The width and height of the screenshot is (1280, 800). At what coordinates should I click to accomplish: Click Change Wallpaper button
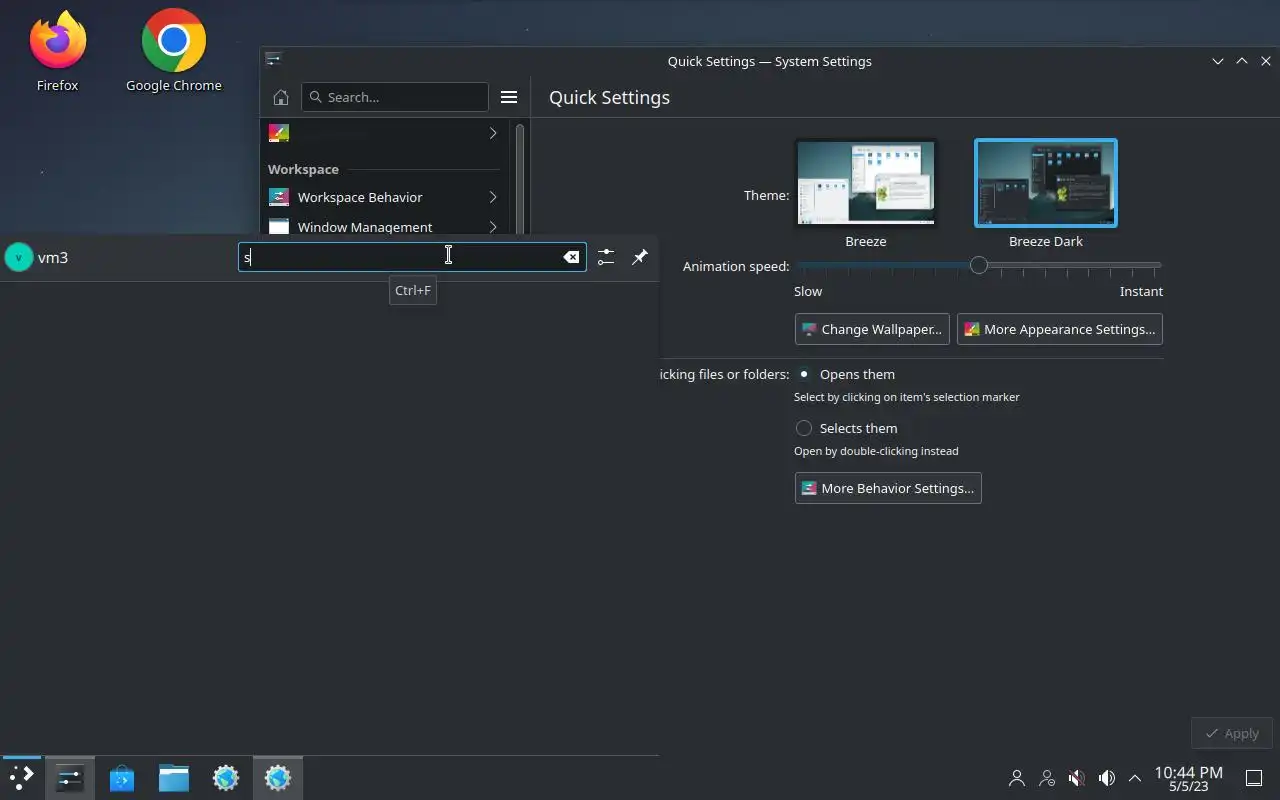tap(872, 329)
